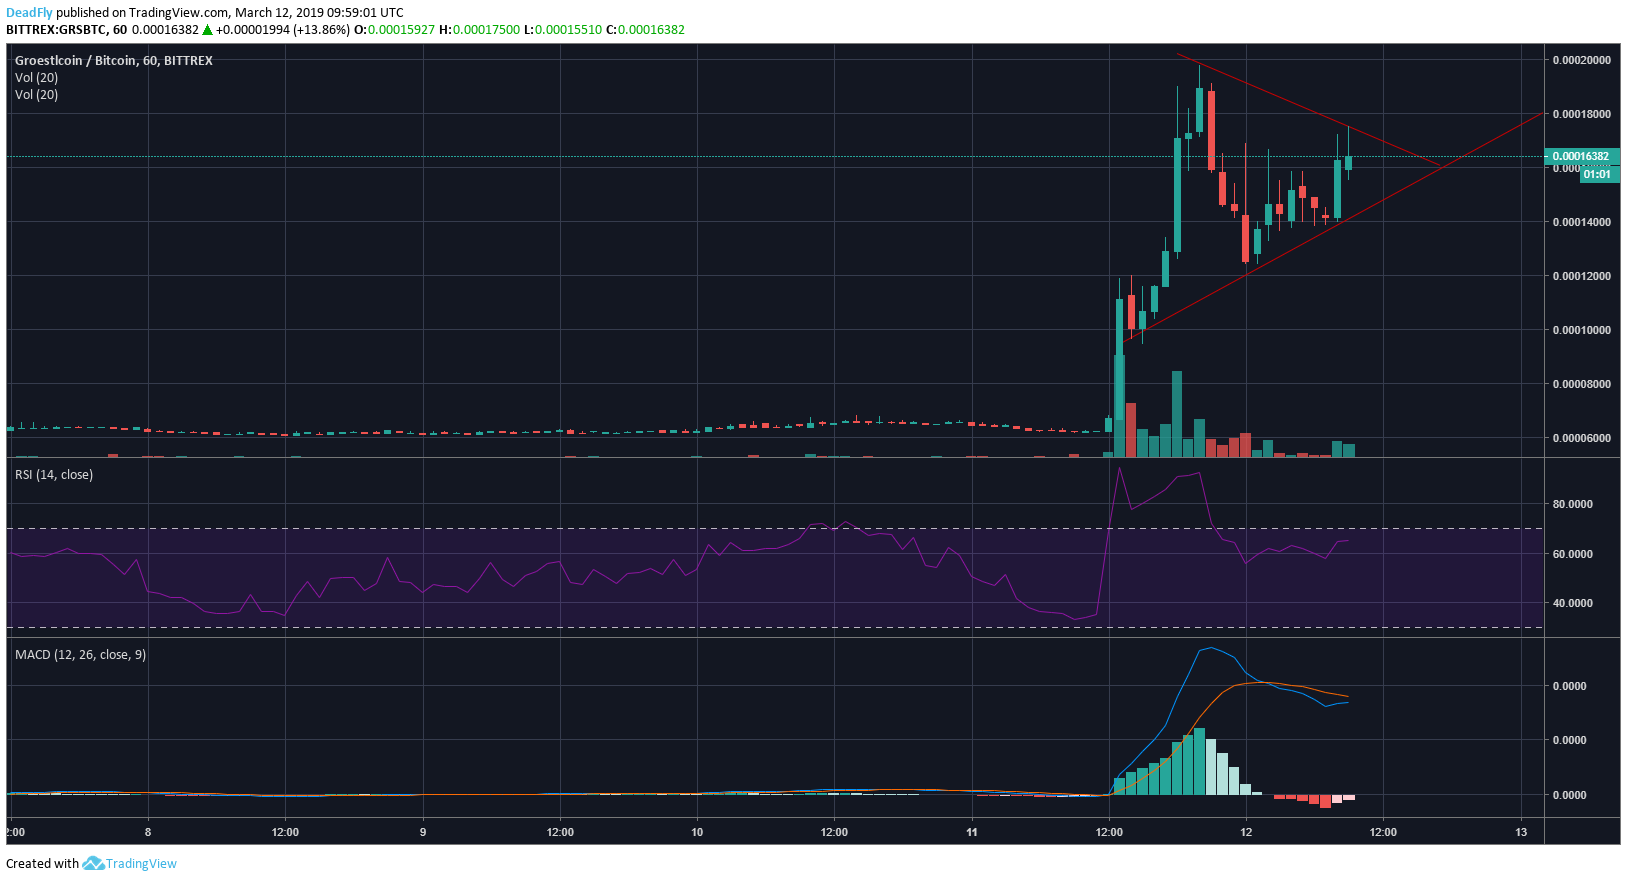Click the blue MACD line peak
Screen dimensions: 1627x881
pyautogui.click(x=1211, y=648)
